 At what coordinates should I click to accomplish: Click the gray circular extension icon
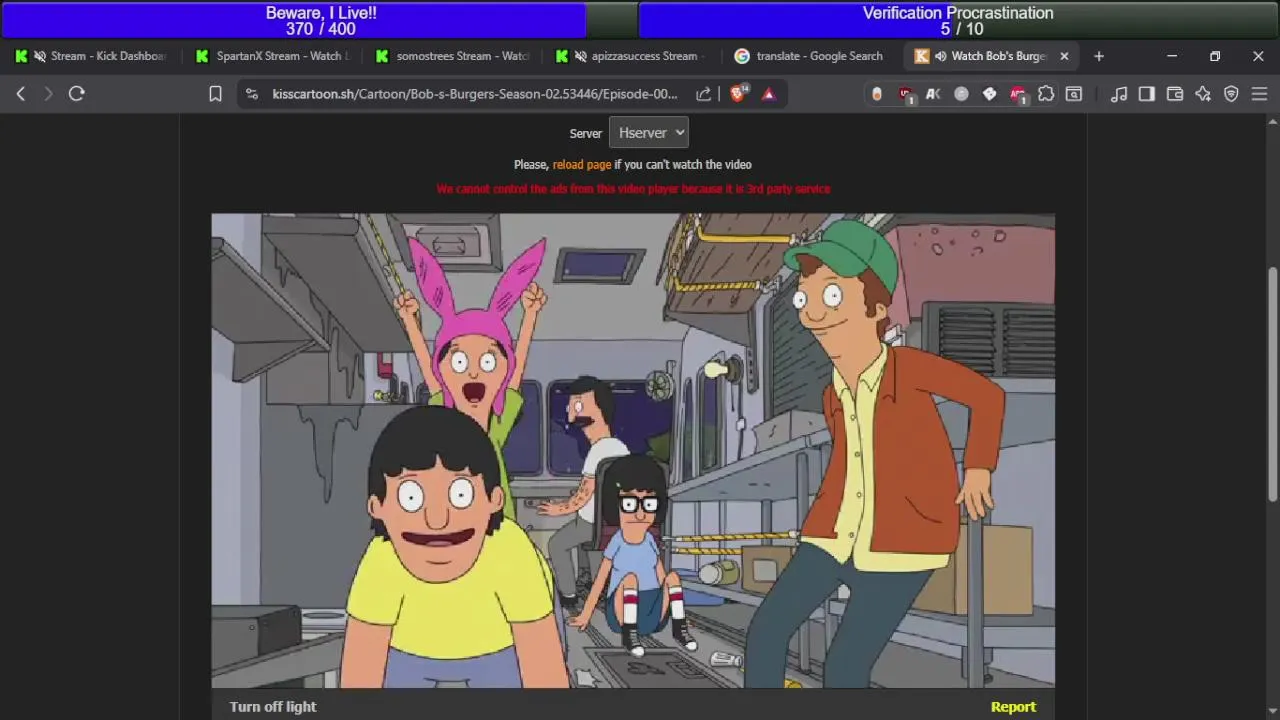pyautogui.click(x=961, y=93)
